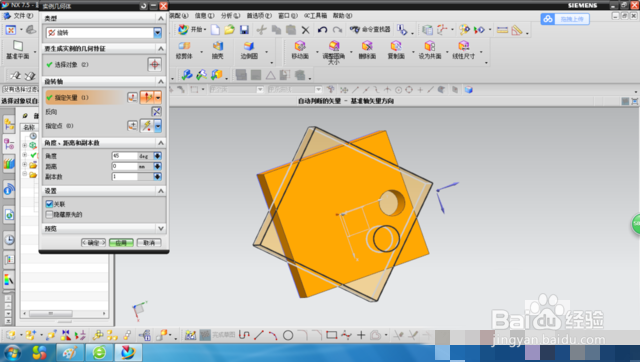This screenshot has height=362, width=640.
Task: Open the 文件 file menu
Action: tap(23, 16)
